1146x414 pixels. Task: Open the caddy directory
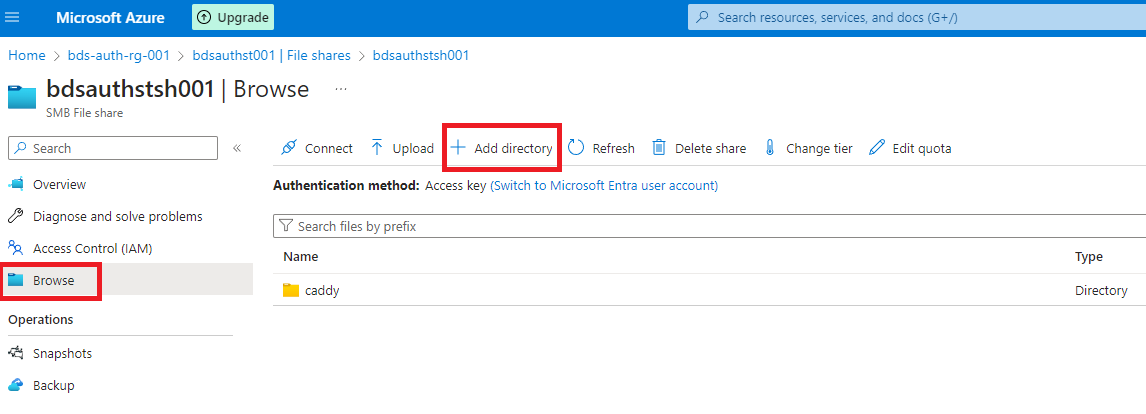322,290
